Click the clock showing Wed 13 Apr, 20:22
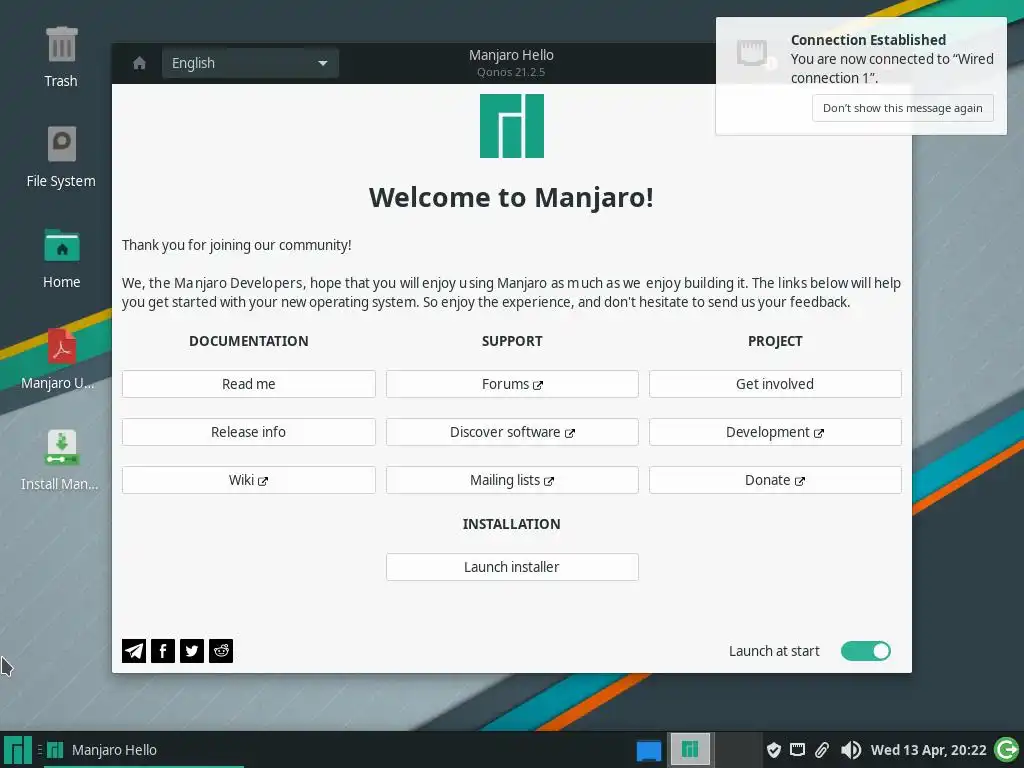Screen dimensions: 1024x768 (928, 750)
